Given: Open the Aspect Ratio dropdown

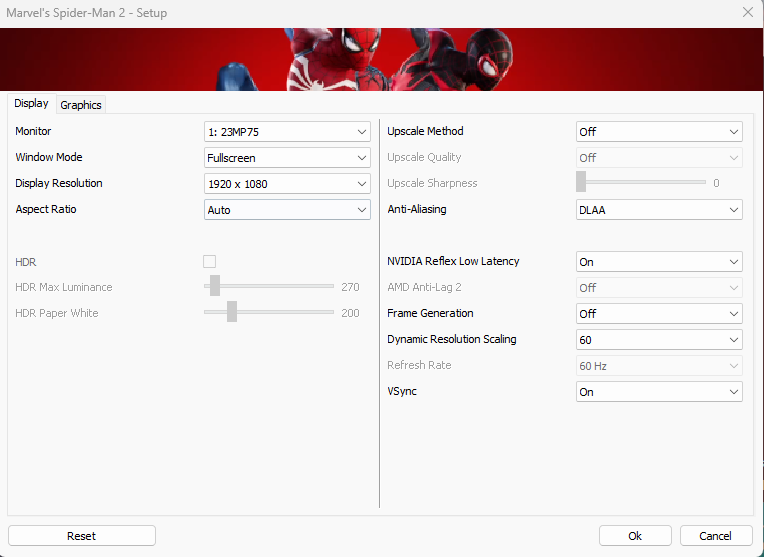Looking at the screenshot, I should pos(287,210).
